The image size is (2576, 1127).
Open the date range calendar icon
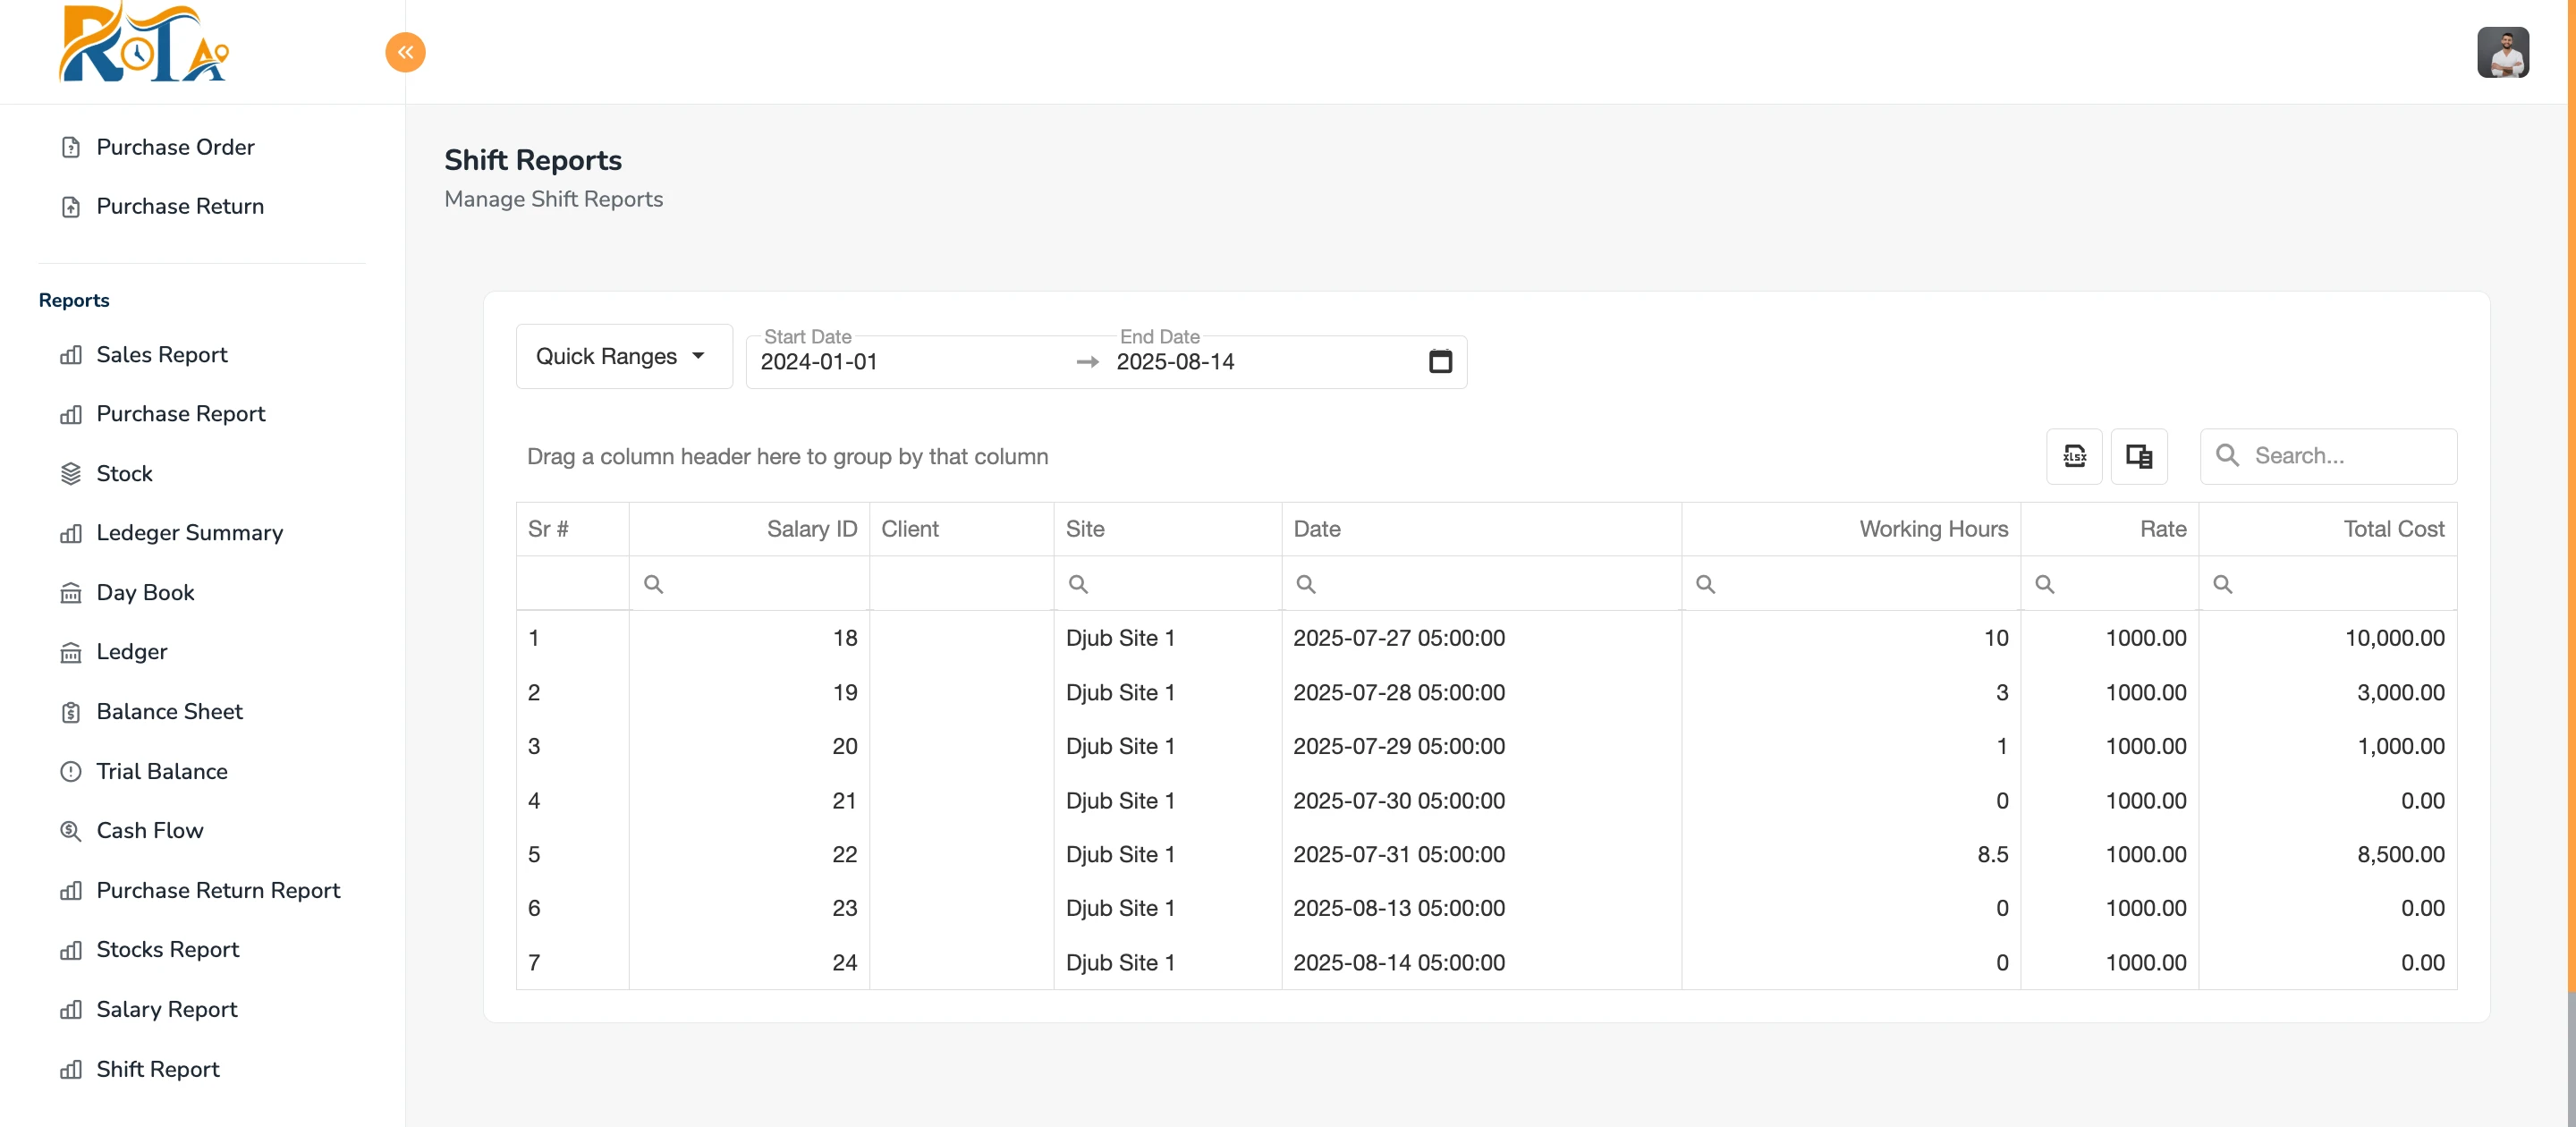(1439, 361)
